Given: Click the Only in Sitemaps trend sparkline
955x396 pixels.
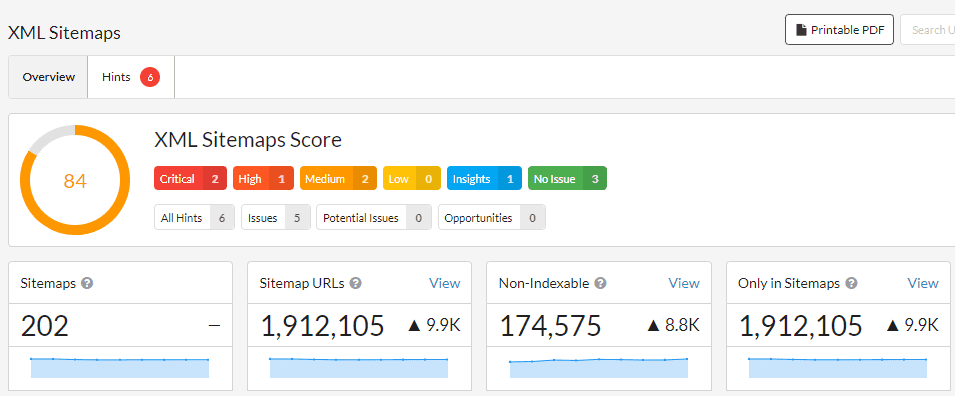Looking at the screenshot, I should [x=838, y=368].
